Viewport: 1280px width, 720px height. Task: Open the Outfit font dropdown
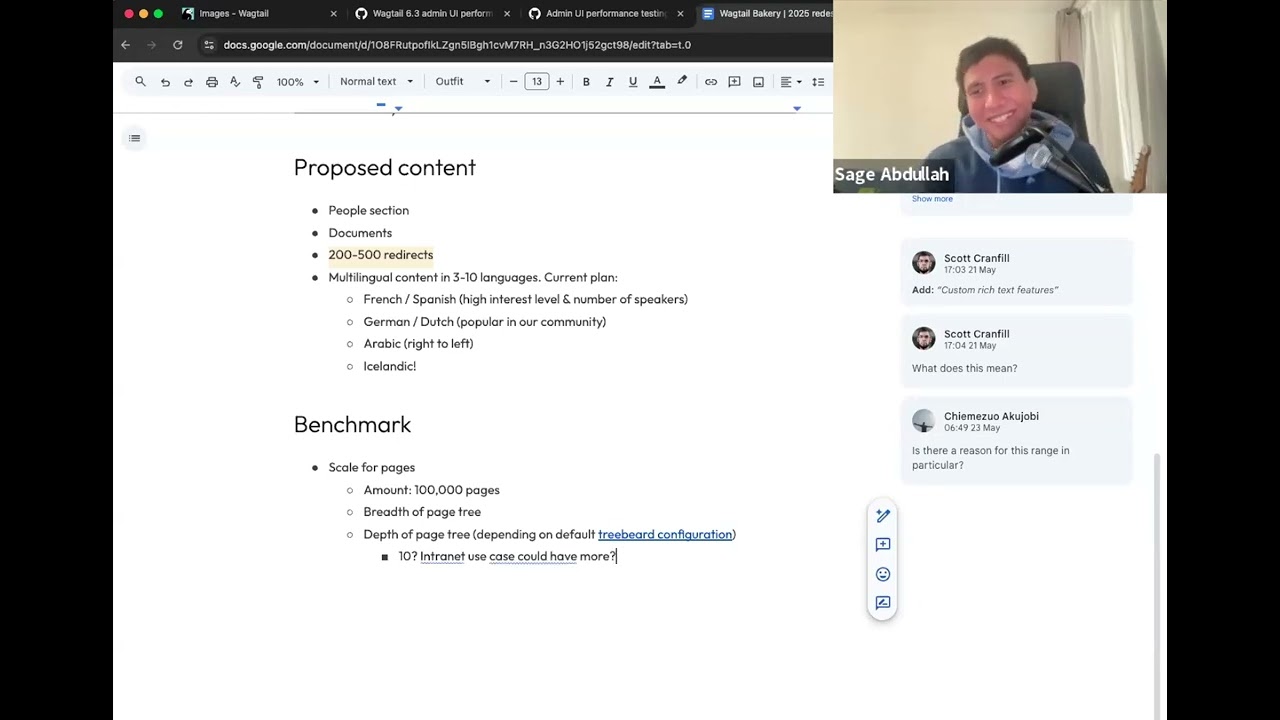(x=463, y=82)
